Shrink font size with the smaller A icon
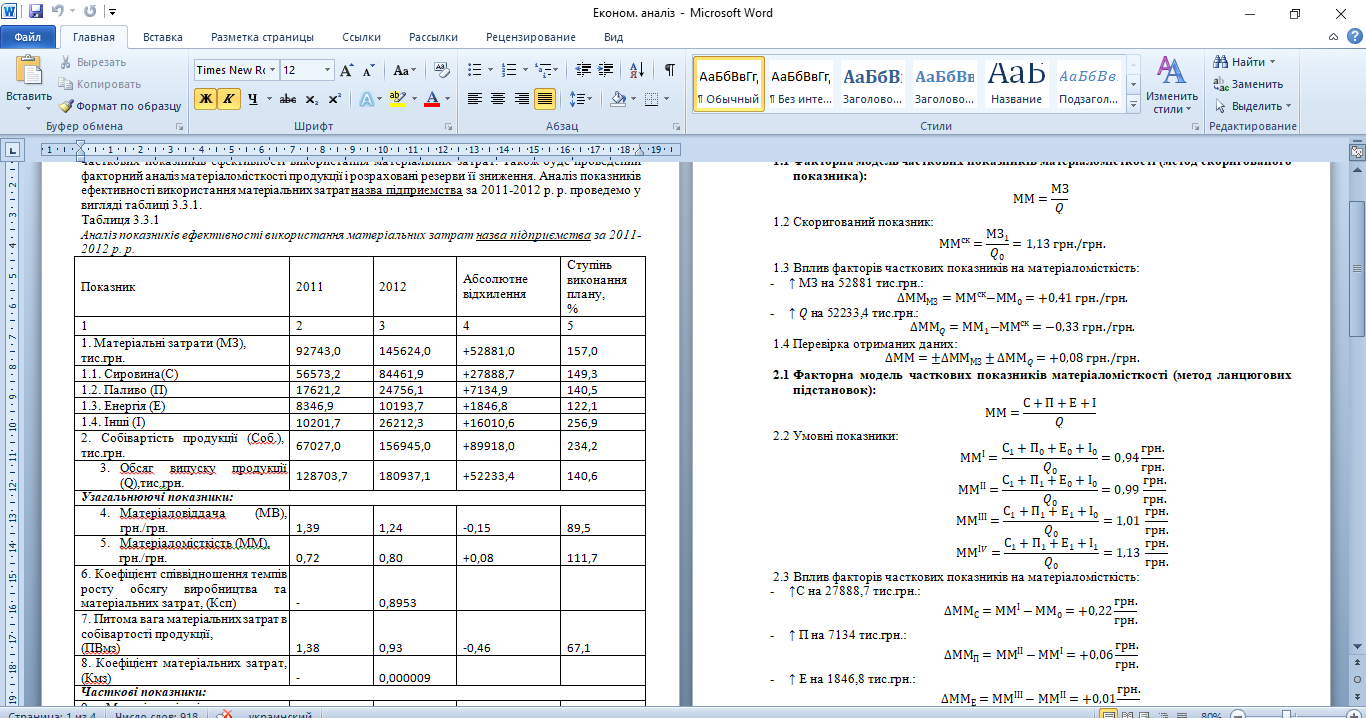 (x=369, y=70)
